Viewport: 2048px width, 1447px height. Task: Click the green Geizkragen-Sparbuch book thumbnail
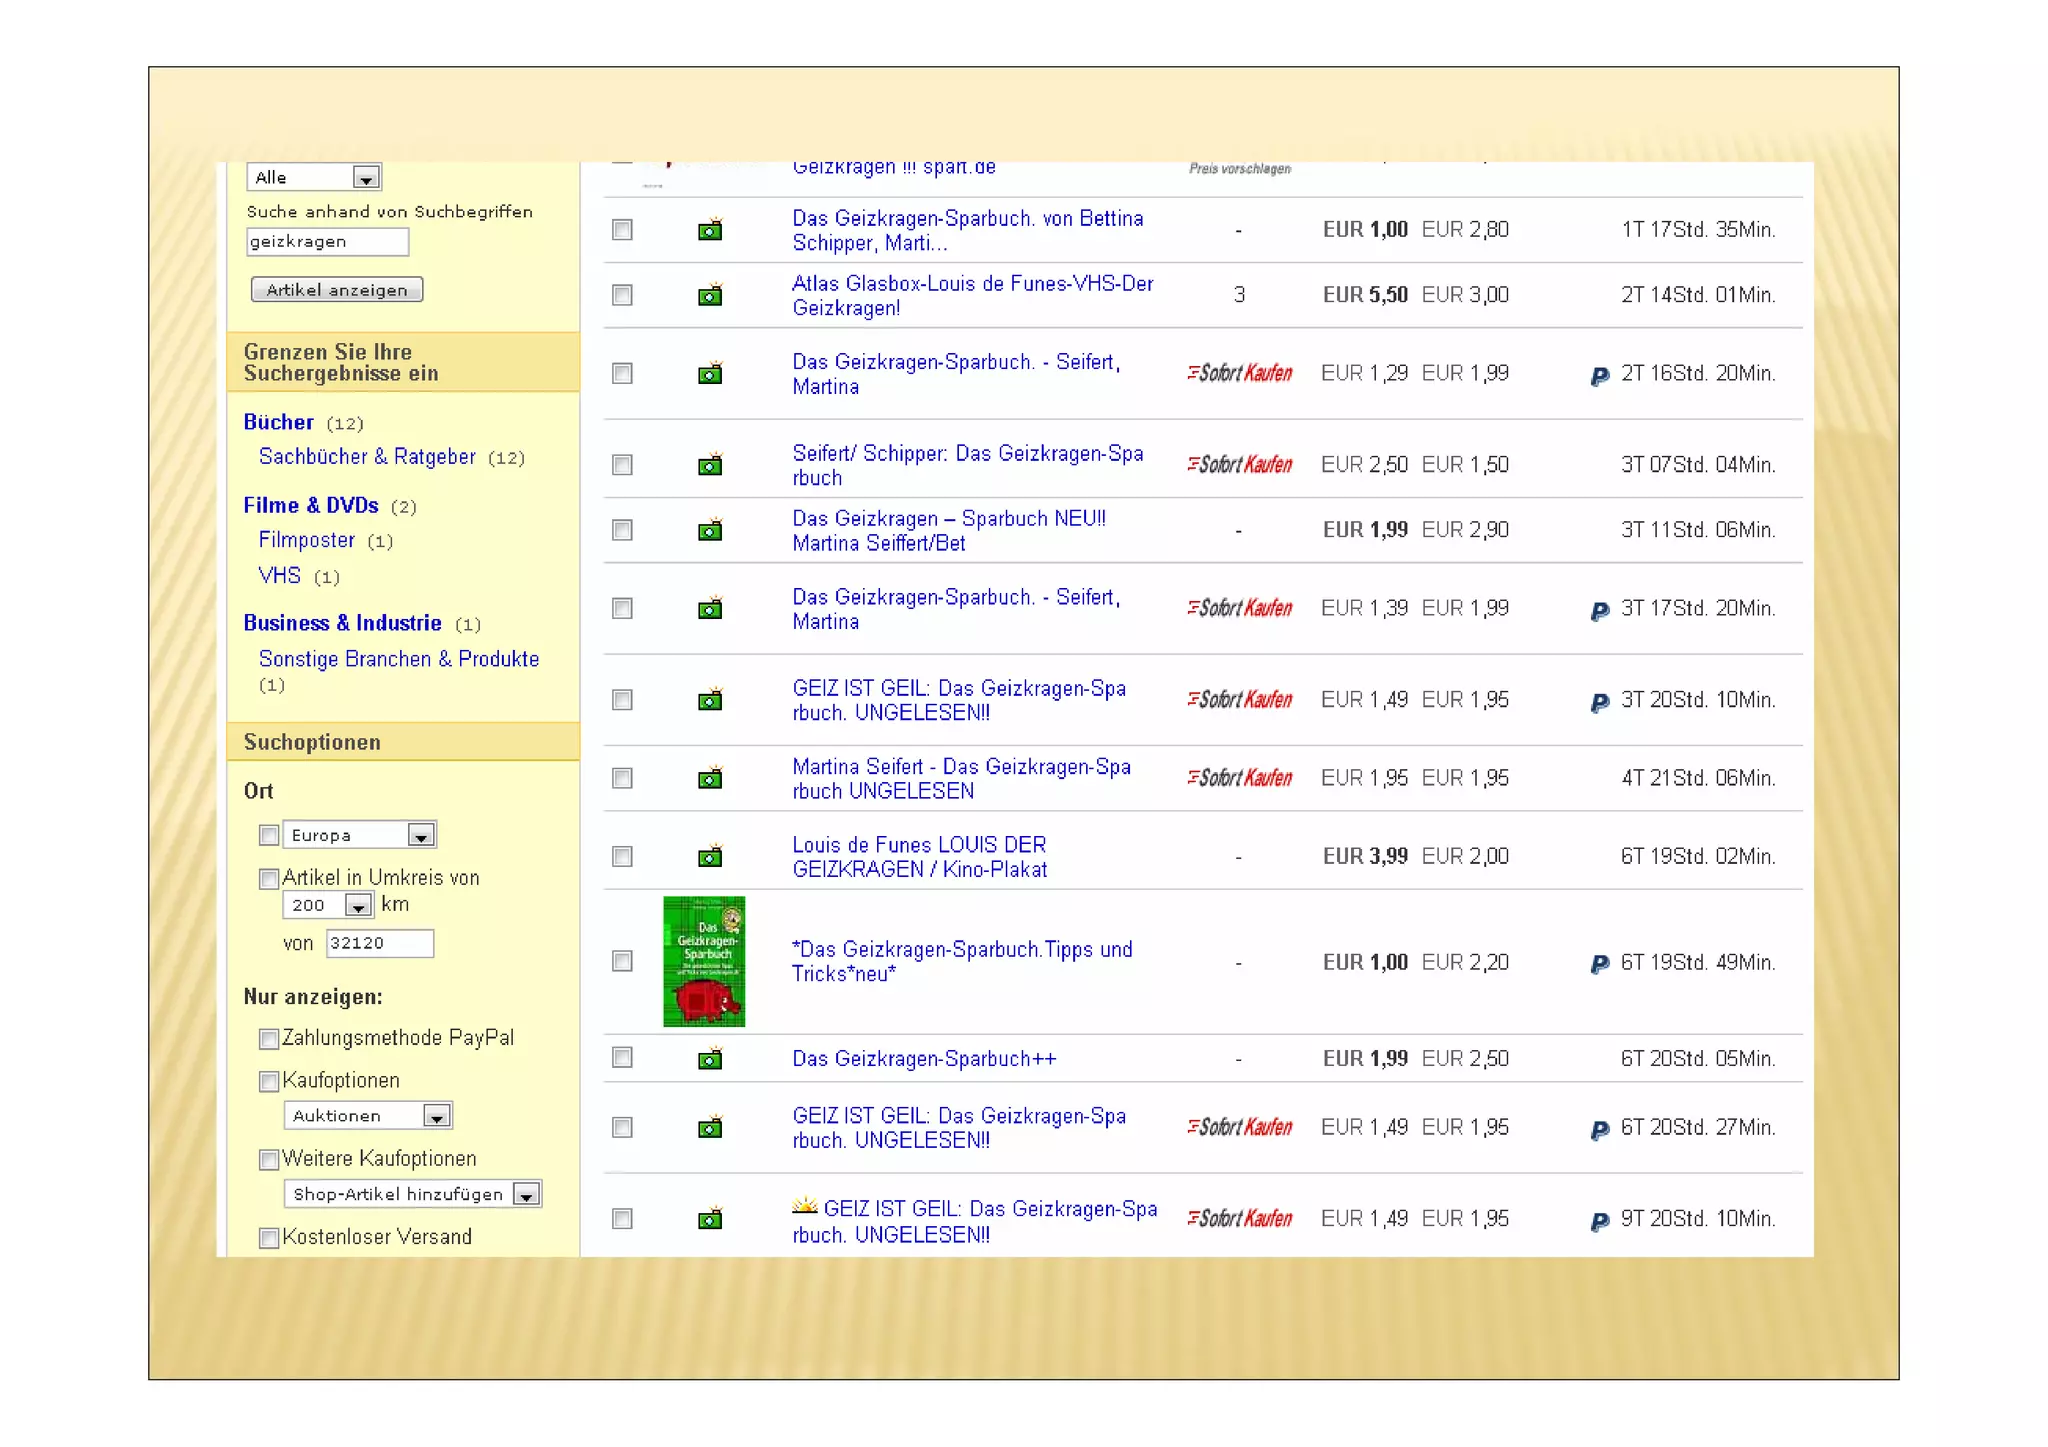point(703,961)
